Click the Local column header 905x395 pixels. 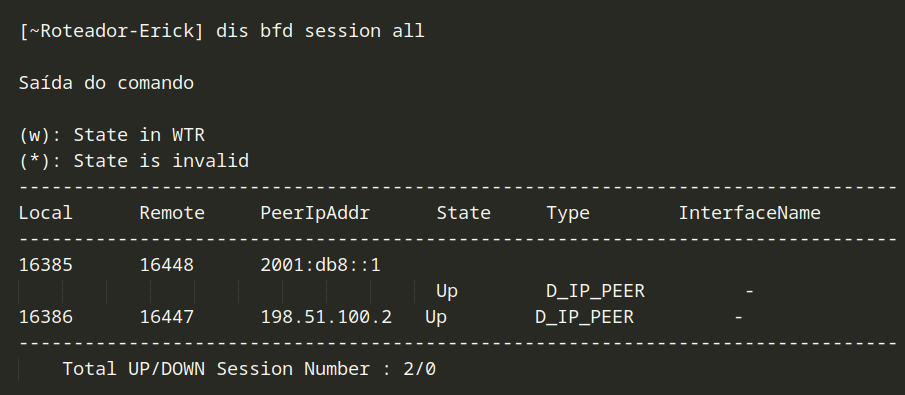click(46, 213)
